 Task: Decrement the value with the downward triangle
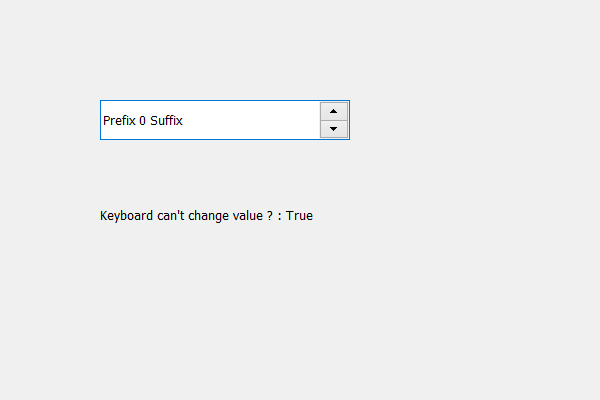point(333,129)
